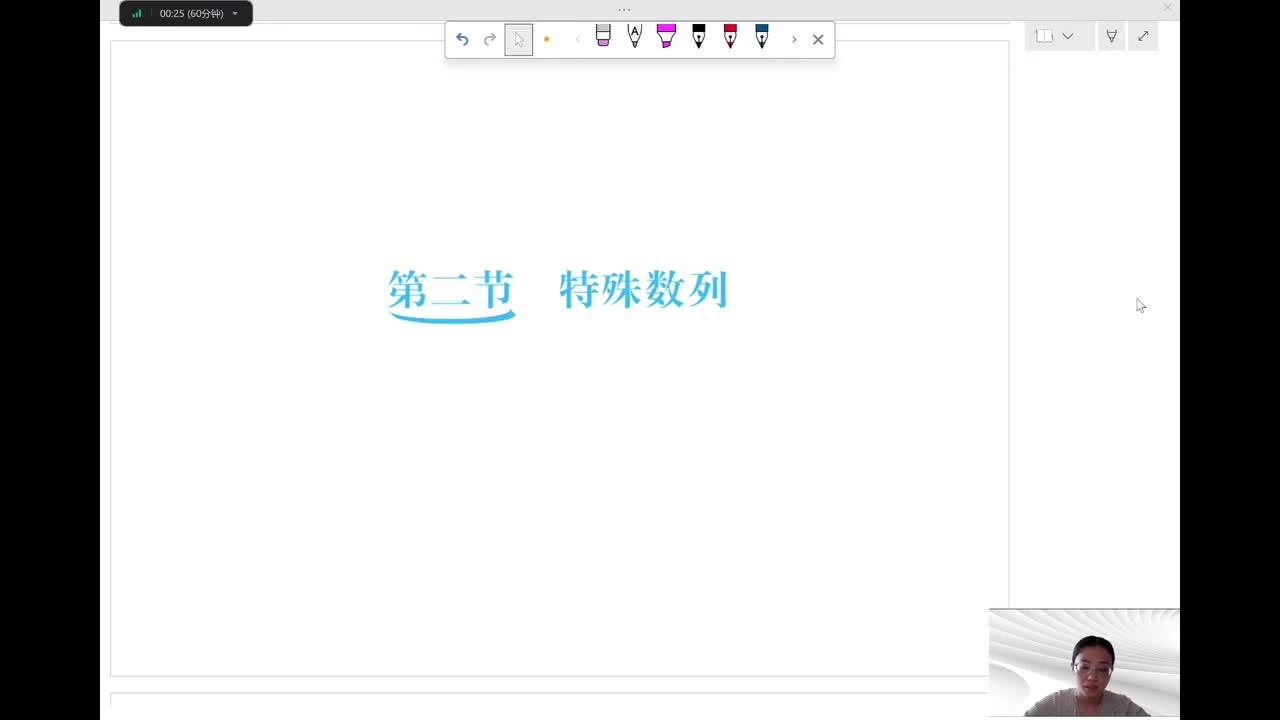1280x720 pixels.
Task: Pick the red pen
Action: click(730, 36)
